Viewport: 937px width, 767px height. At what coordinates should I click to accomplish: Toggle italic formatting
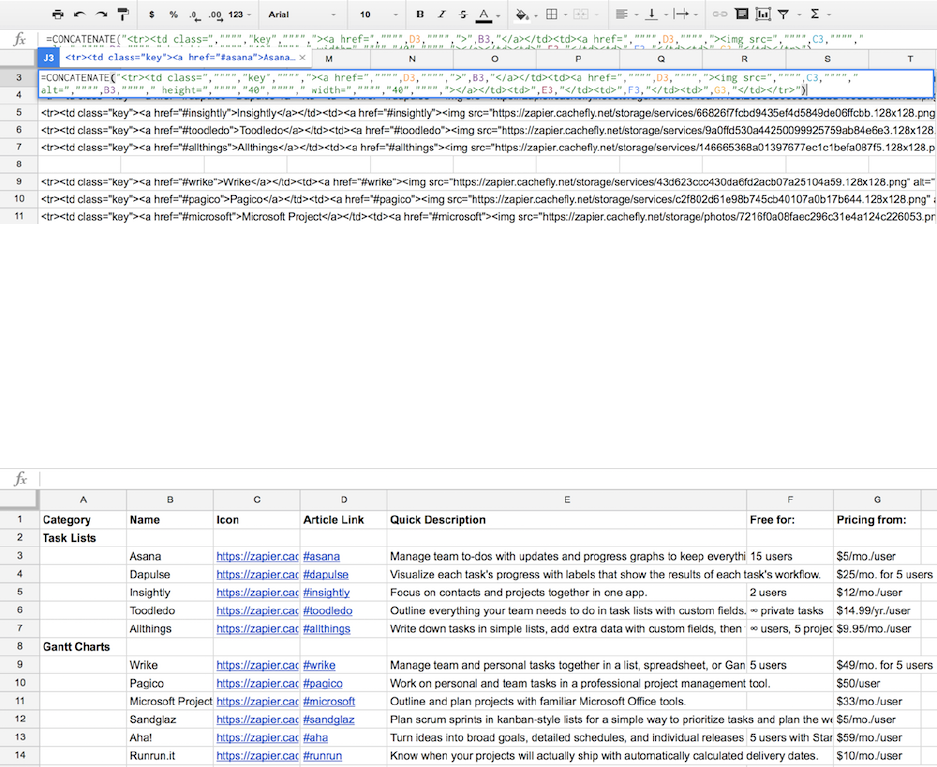[442, 14]
